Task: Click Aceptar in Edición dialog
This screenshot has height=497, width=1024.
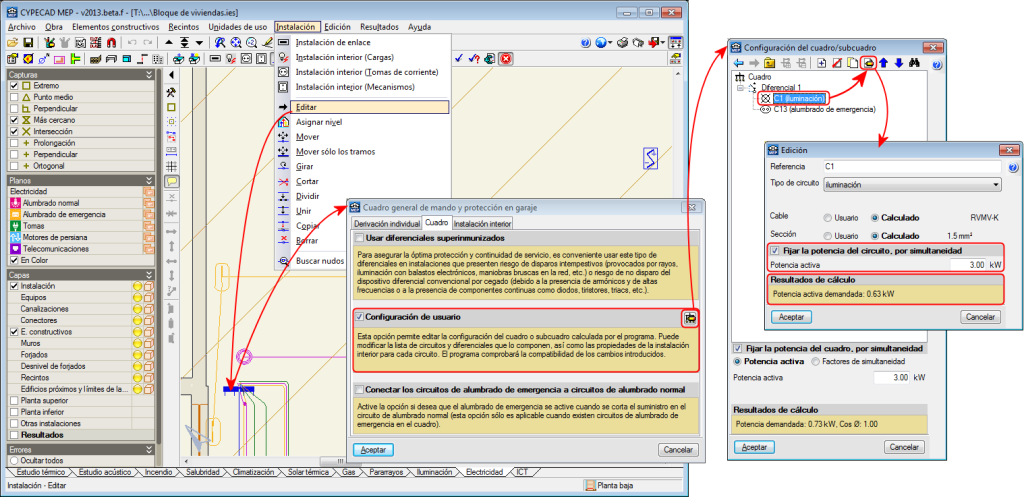Action: tap(792, 317)
